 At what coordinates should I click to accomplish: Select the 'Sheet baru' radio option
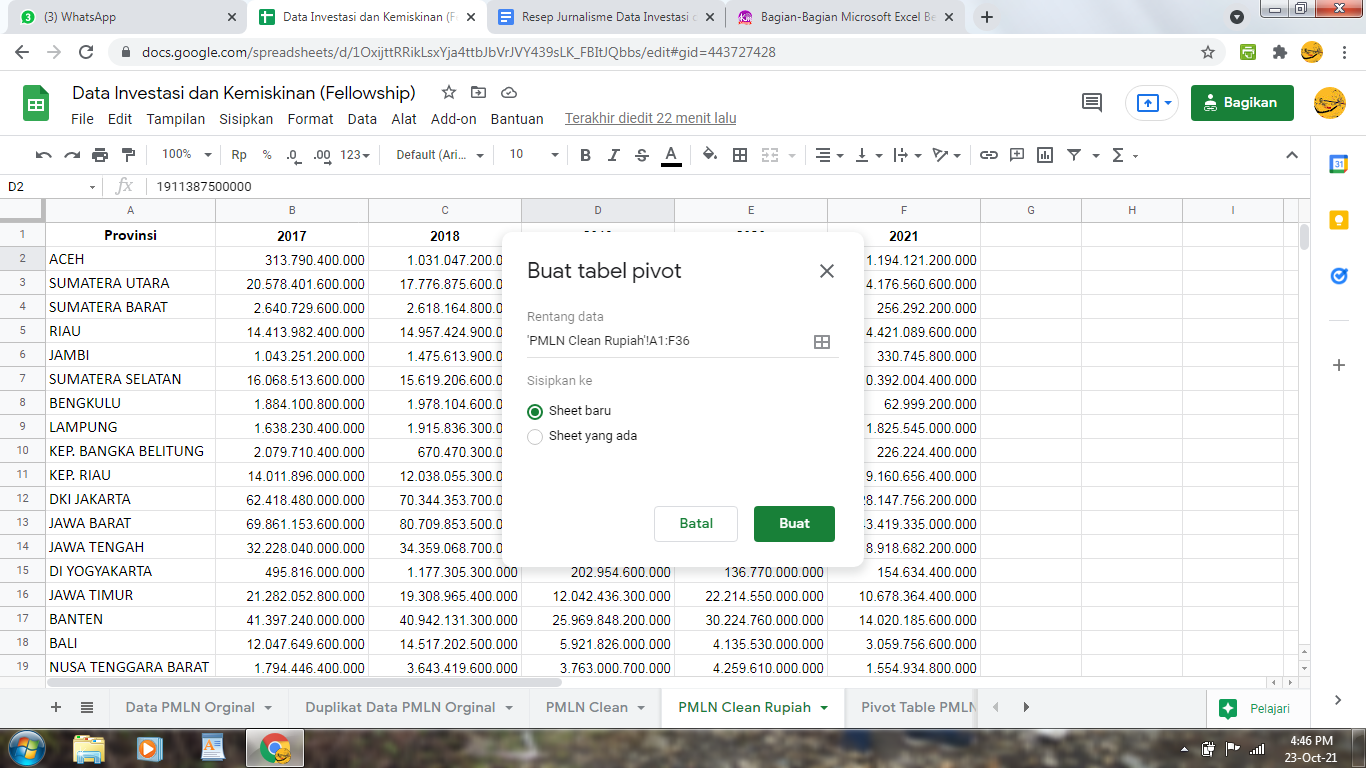pyautogui.click(x=535, y=411)
